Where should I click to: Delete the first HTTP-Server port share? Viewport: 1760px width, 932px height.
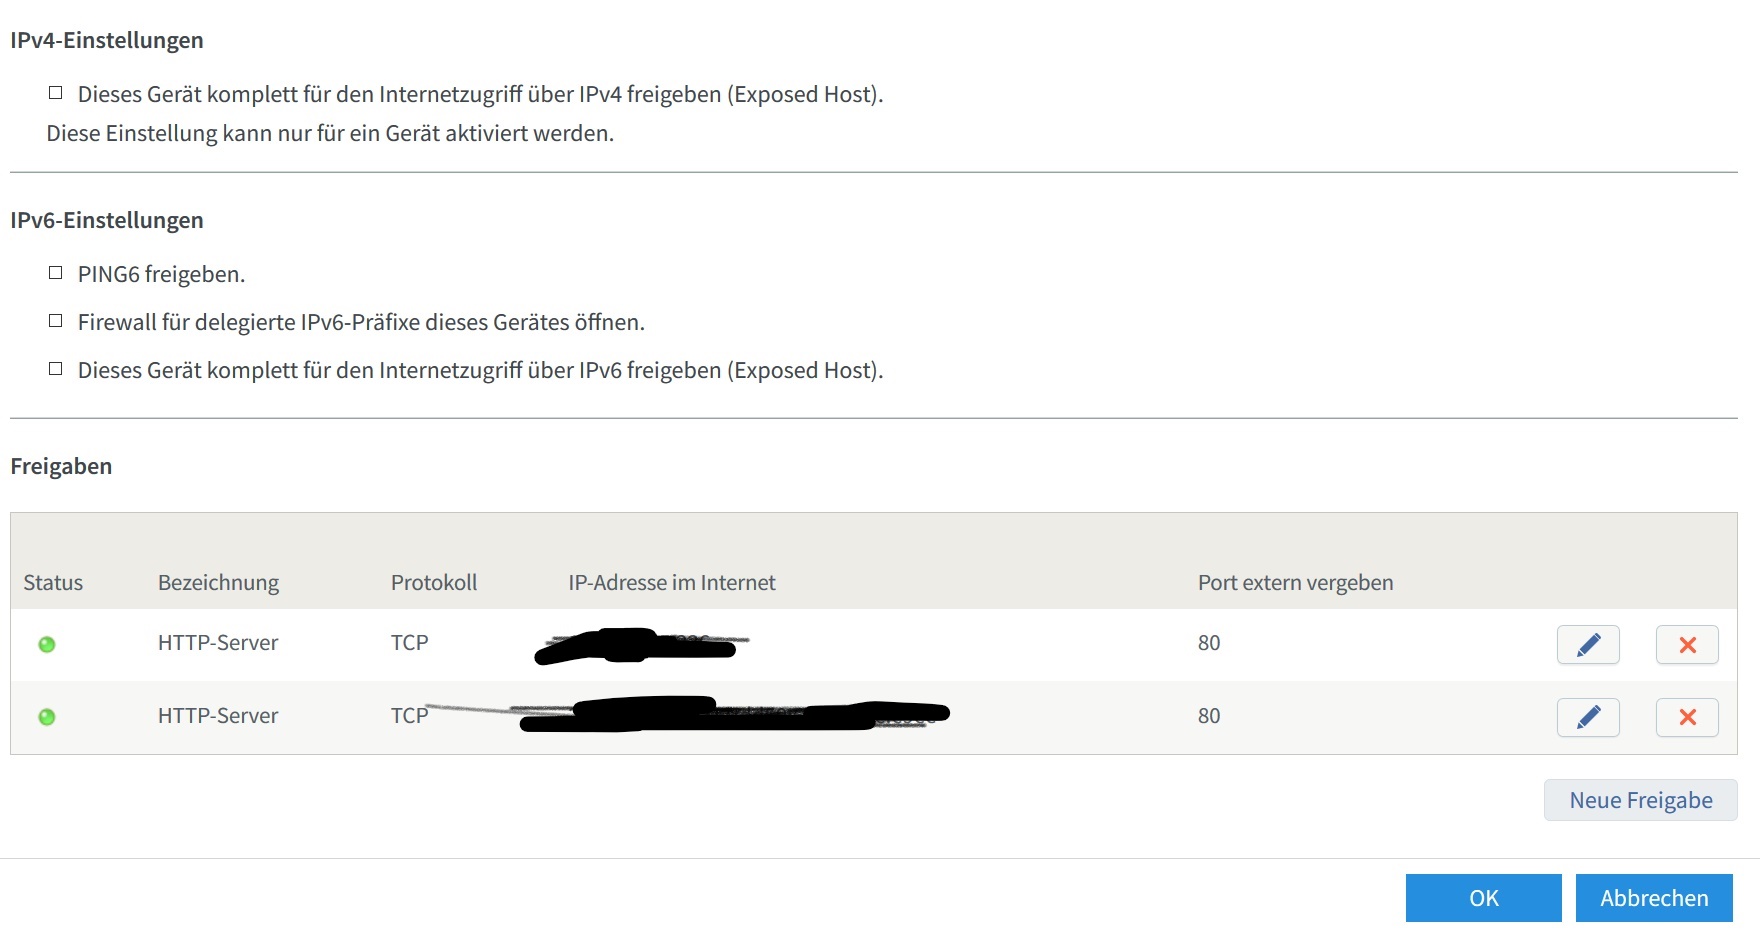[1687, 645]
